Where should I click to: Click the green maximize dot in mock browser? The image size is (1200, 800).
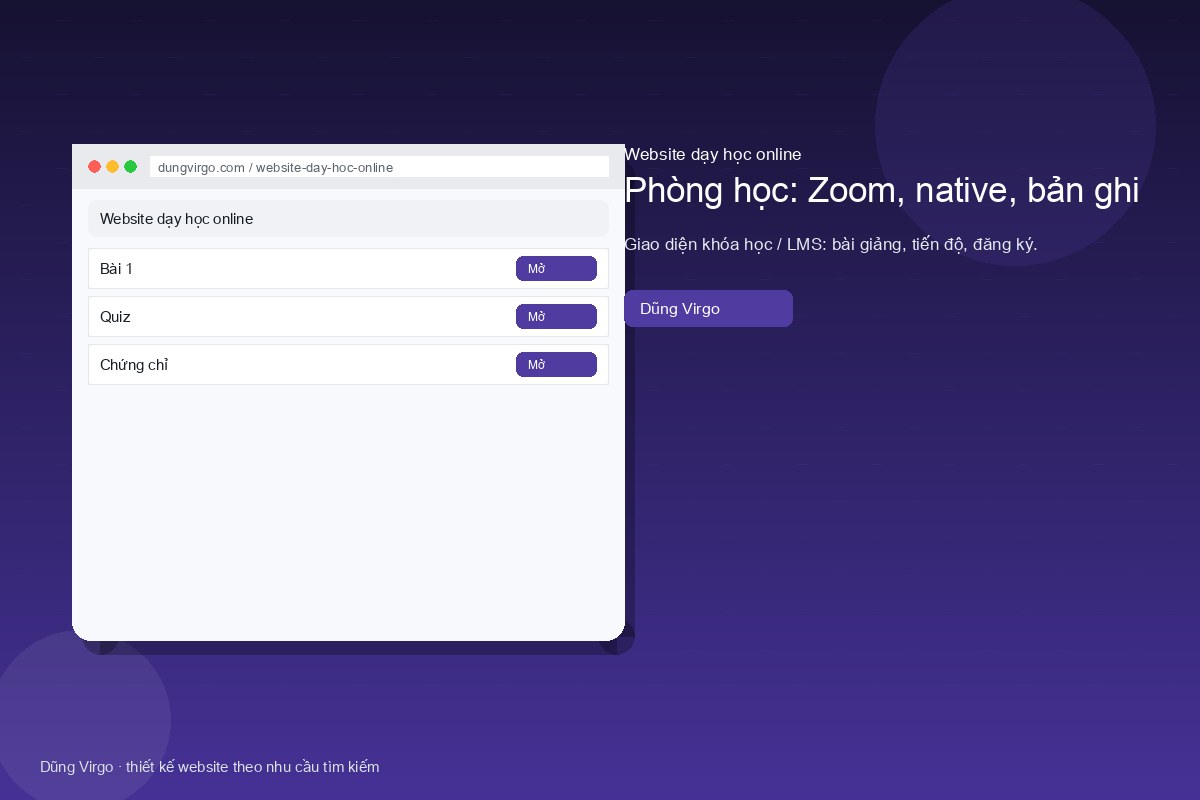tap(131, 167)
